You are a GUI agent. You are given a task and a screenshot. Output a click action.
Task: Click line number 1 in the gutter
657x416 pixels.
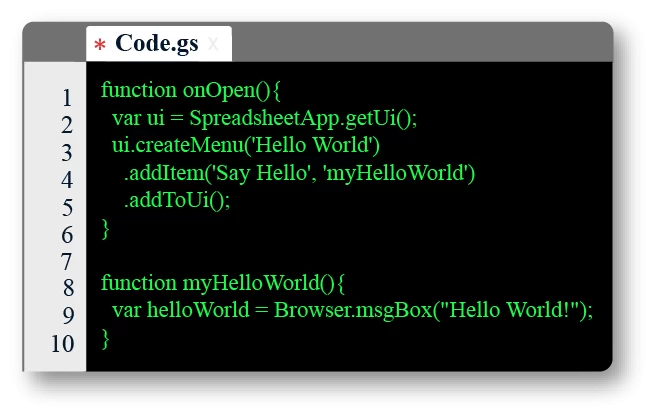click(66, 98)
